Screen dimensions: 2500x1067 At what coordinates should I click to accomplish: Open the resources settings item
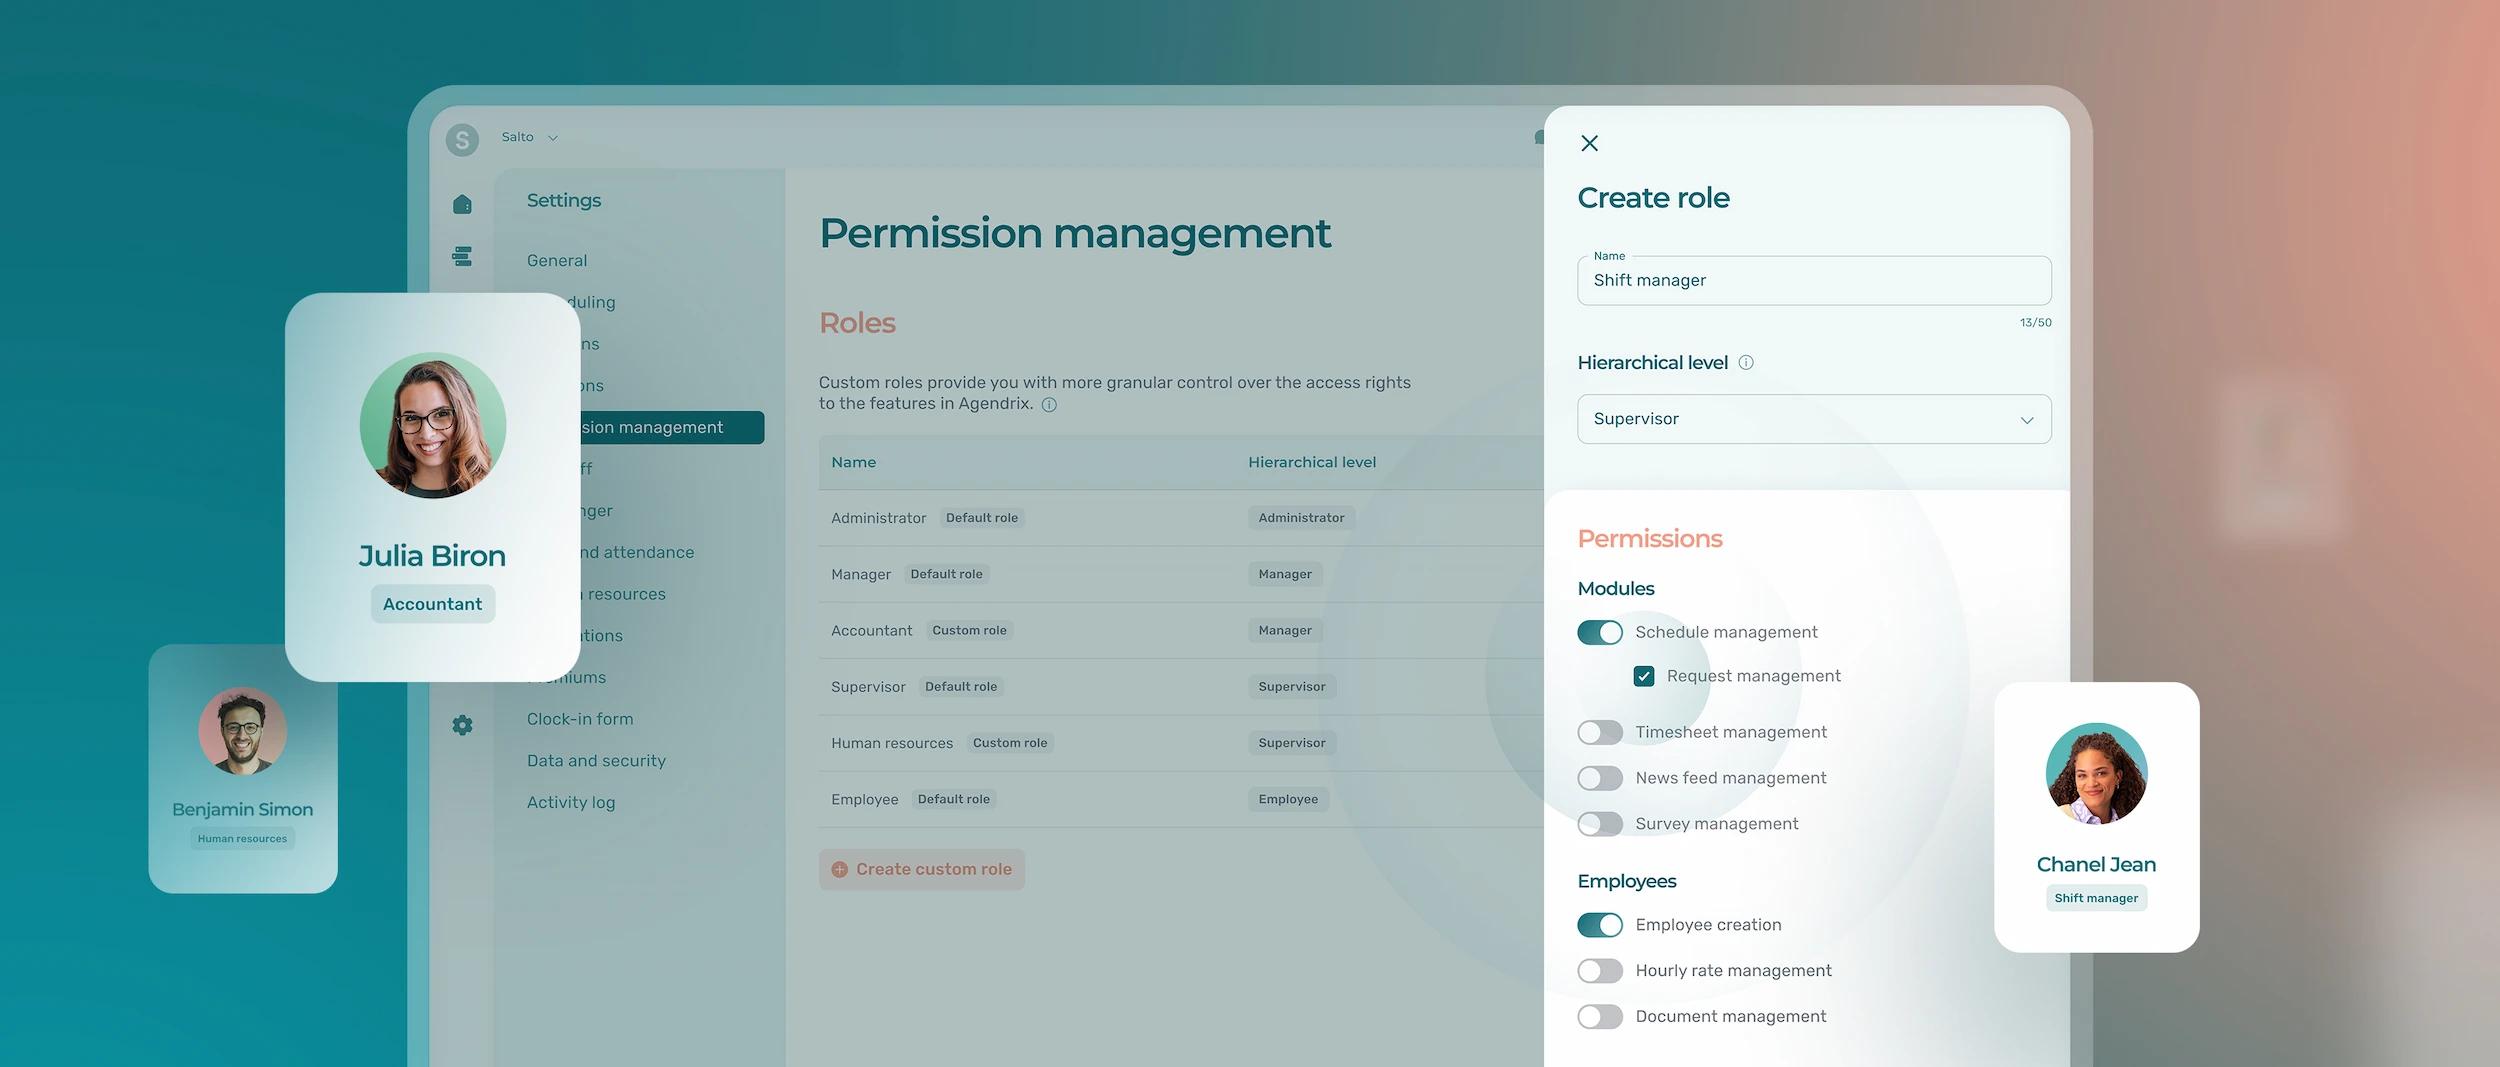(623, 594)
